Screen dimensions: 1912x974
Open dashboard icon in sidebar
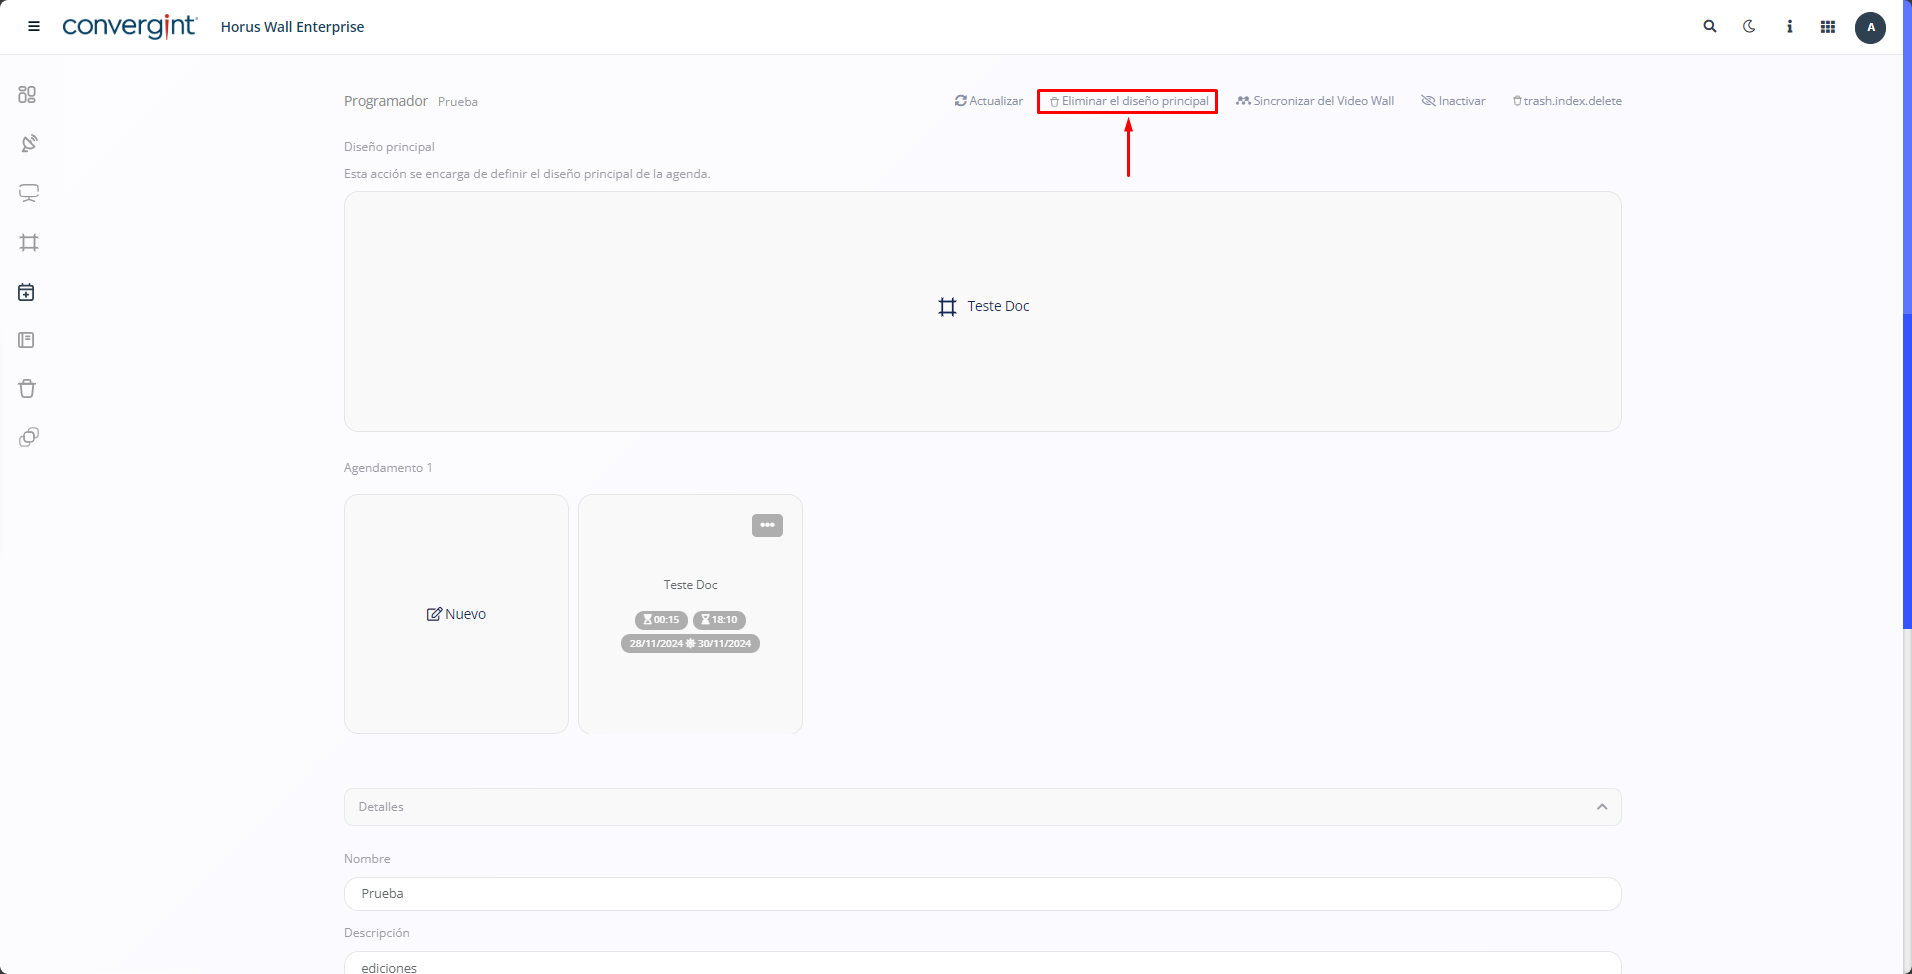(27, 94)
